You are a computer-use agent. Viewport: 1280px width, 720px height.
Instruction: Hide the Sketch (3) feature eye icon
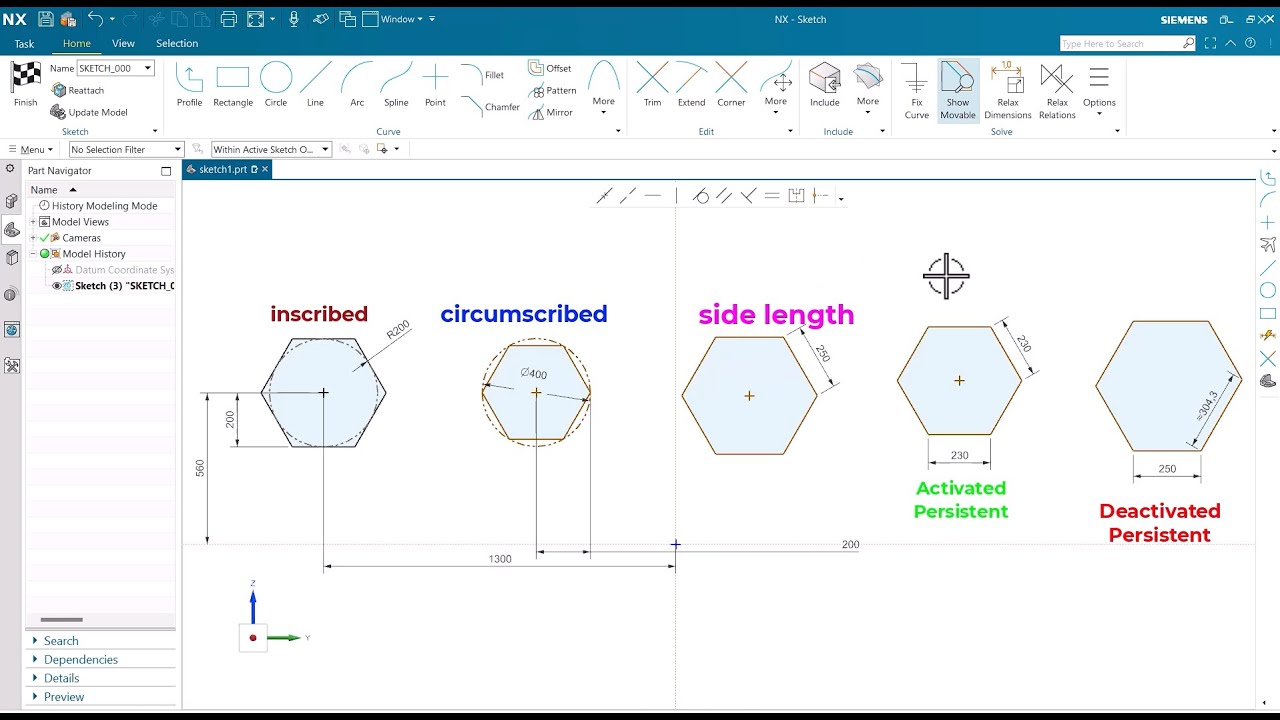coord(57,286)
